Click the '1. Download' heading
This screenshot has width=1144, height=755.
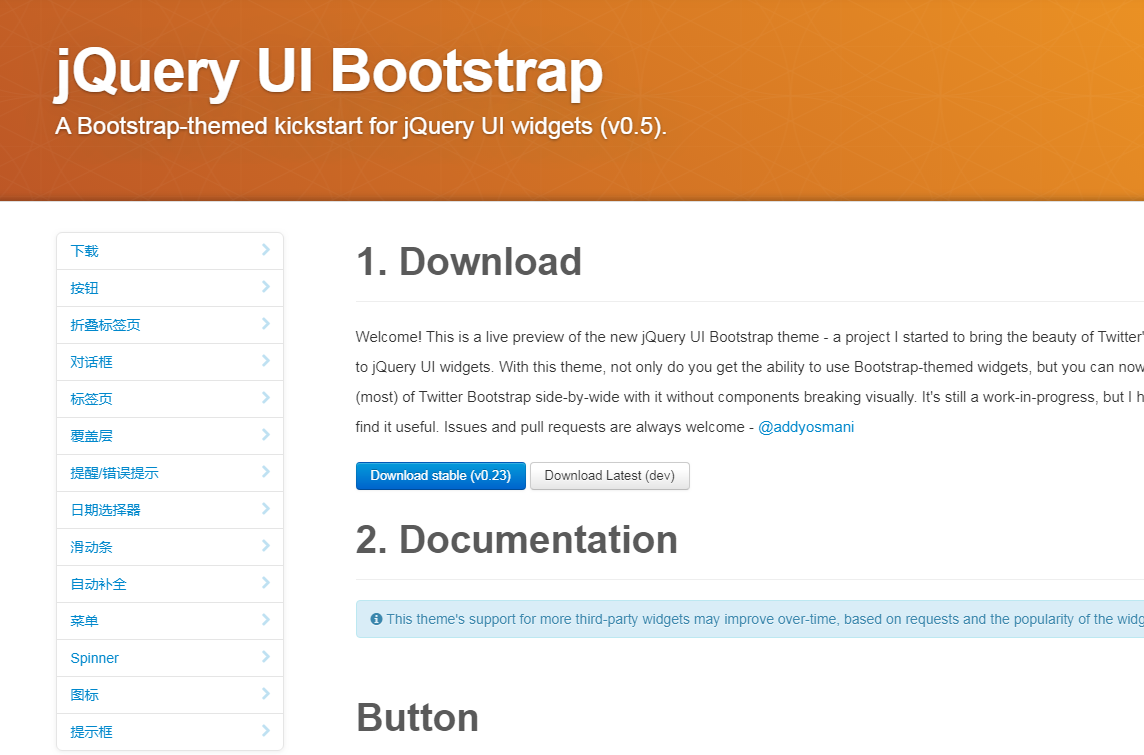(x=469, y=262)
